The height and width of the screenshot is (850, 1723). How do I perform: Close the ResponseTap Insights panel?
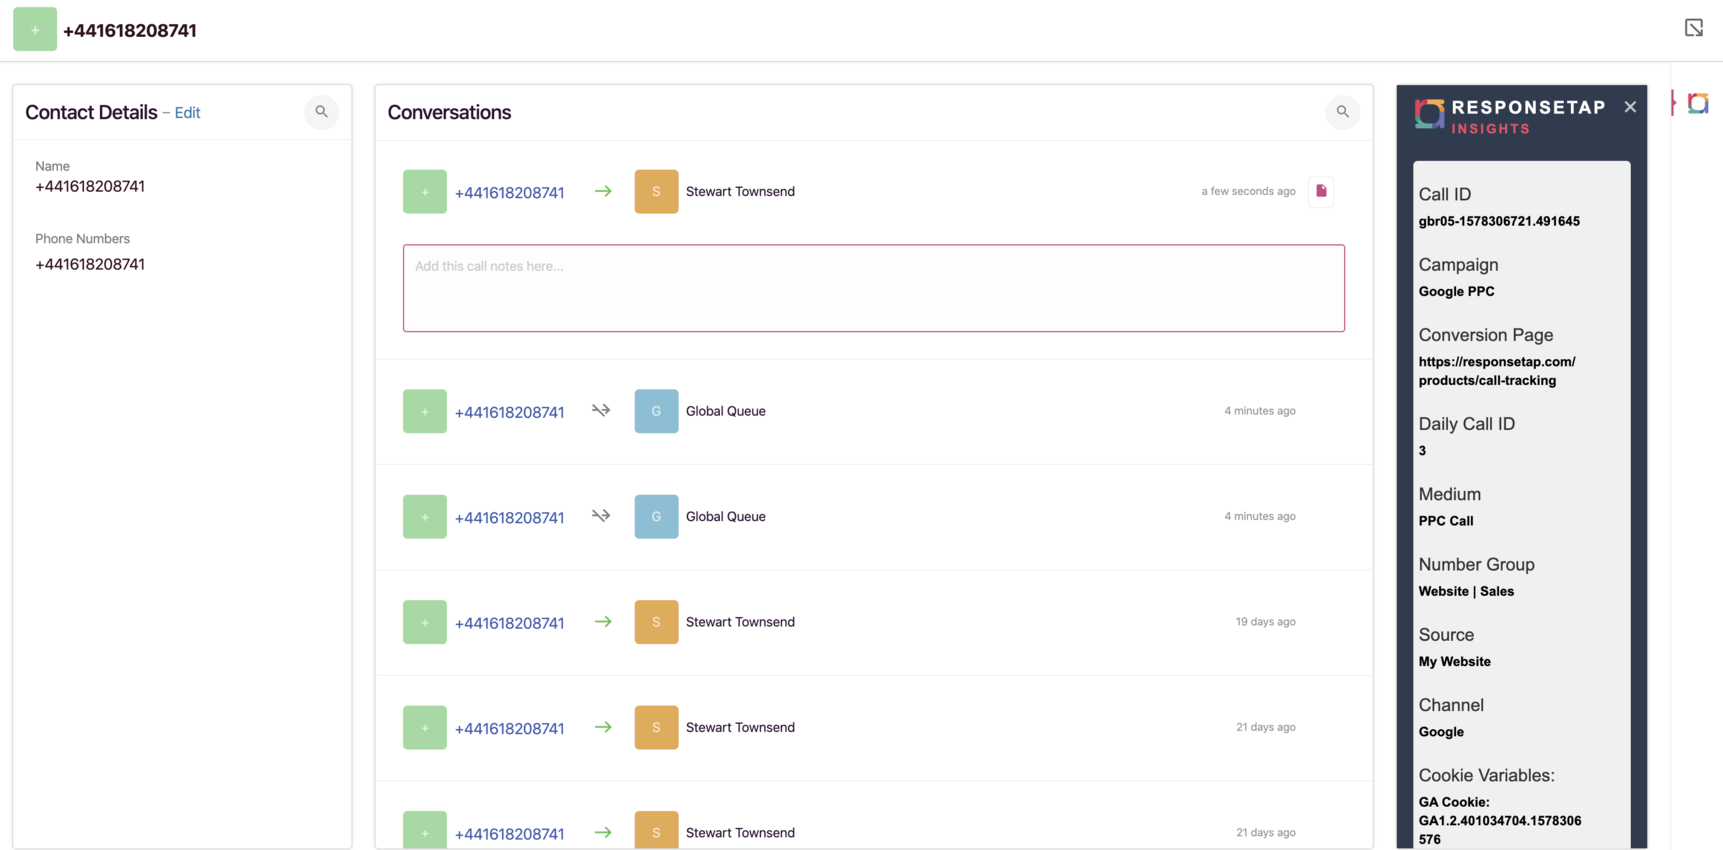click(x=1630, y=107)
